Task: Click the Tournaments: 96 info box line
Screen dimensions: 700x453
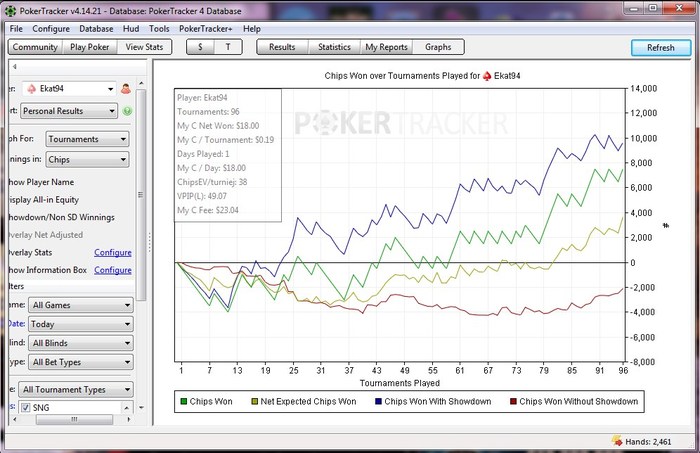Action: point(208,112)
